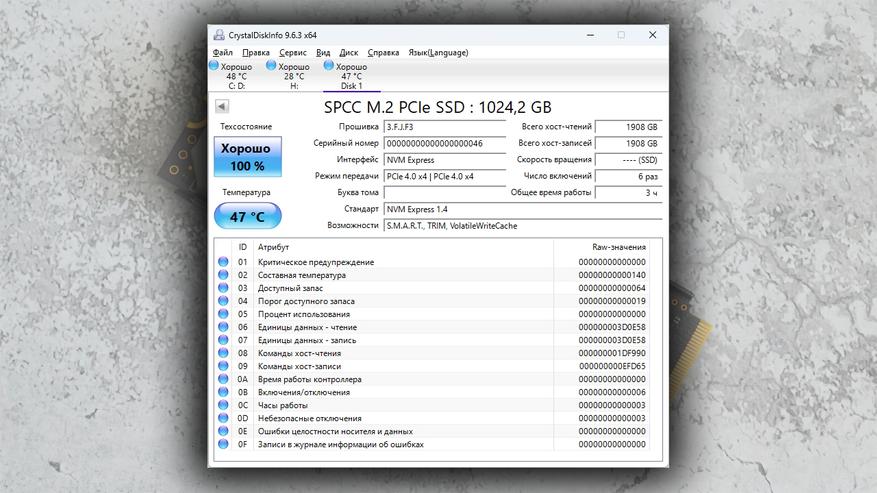877x493 pixels.
Task: Click status icon of attribute 0D Небезопасные отключения
Action: click(x=223, y=418)
